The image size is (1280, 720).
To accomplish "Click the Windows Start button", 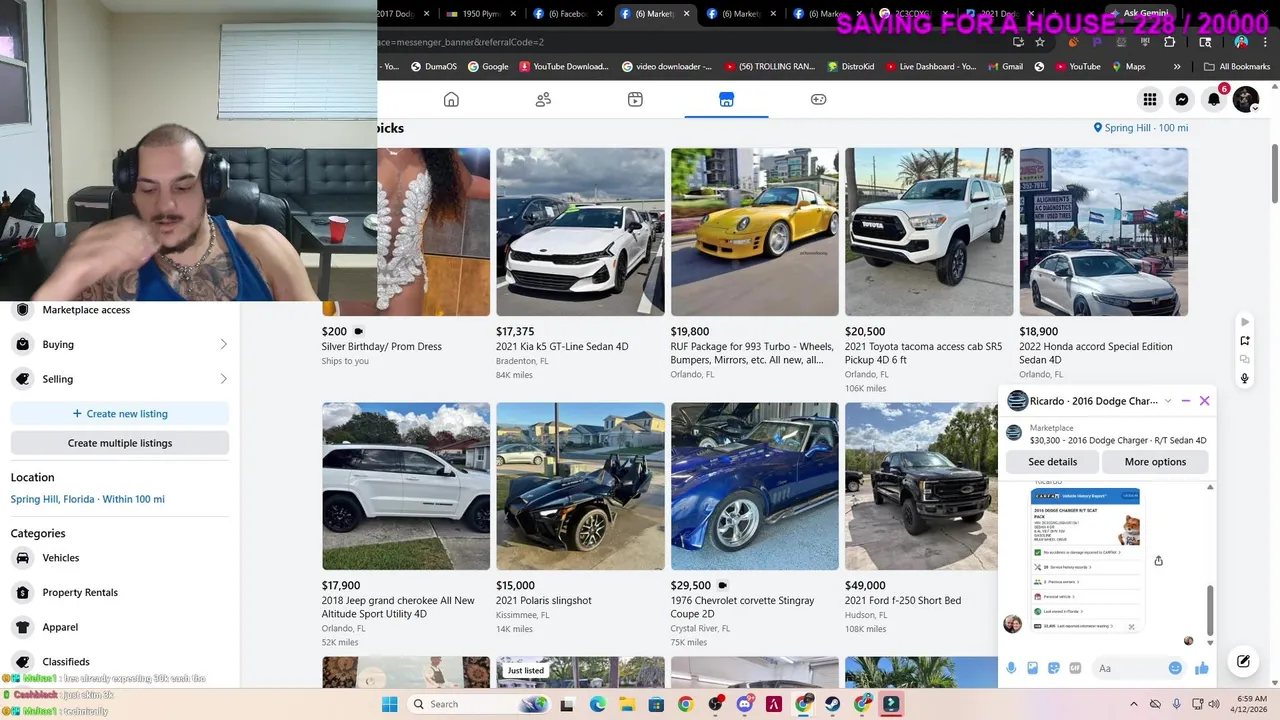I will click(390, 704).
